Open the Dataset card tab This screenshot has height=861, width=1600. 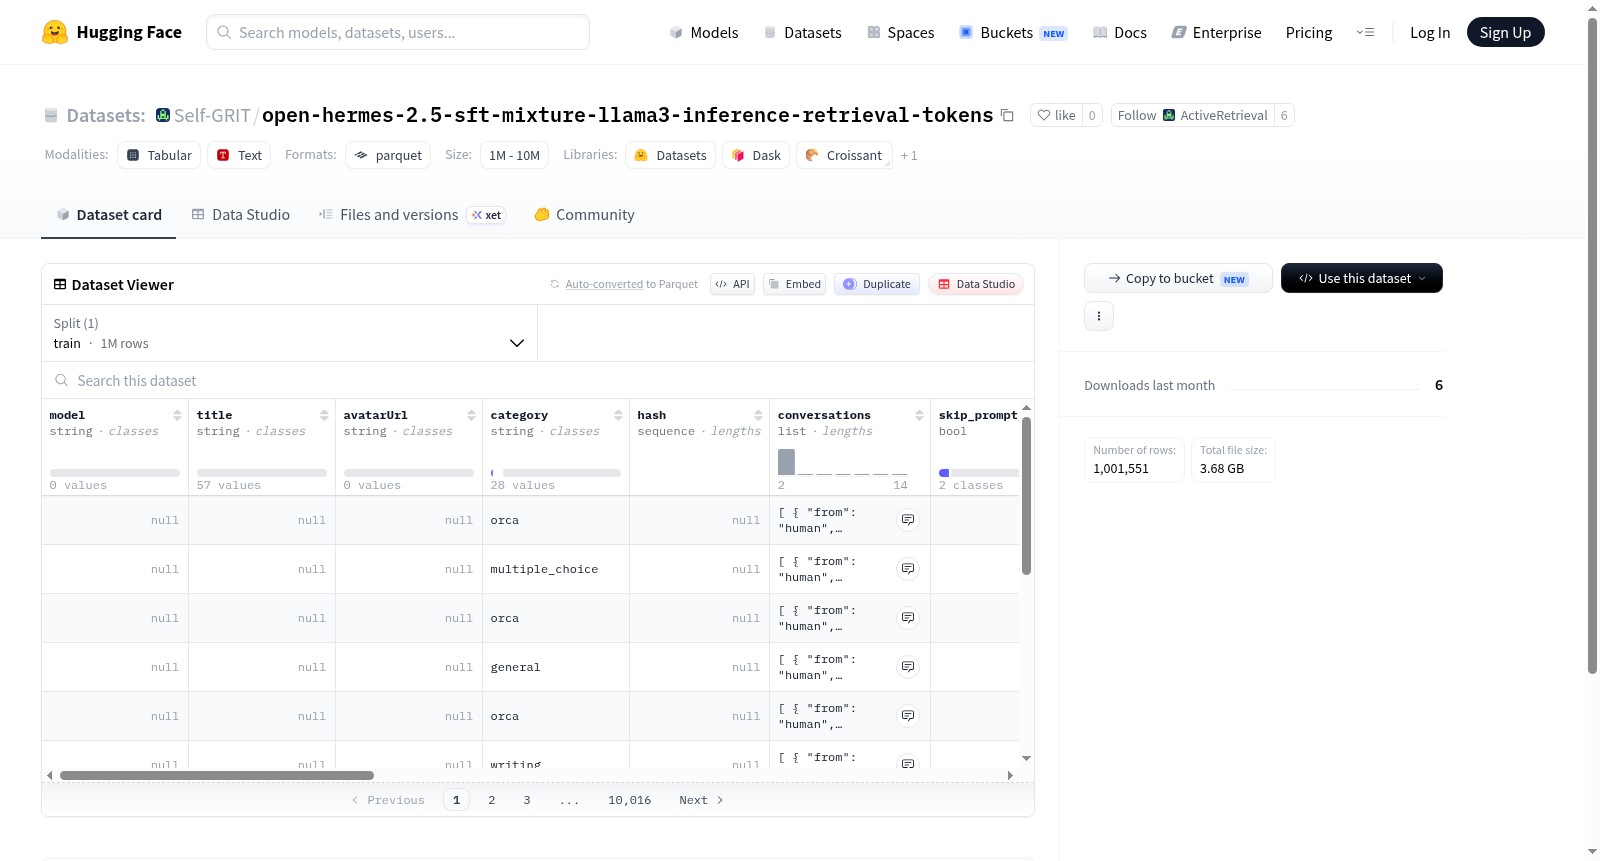click(x=108, y=215)
